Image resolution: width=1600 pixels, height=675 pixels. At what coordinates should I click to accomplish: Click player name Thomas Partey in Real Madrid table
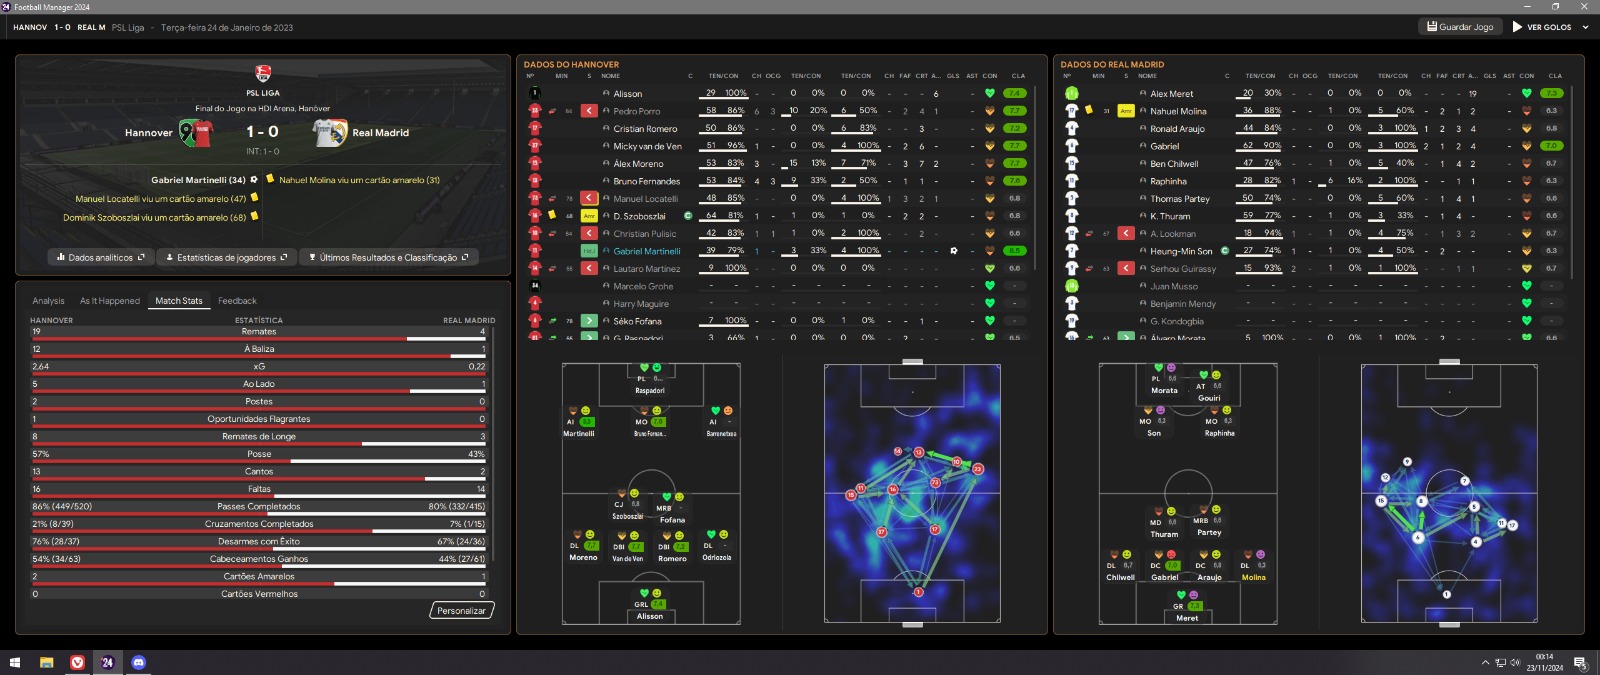pyautogui.click(x=1179, y=198)
